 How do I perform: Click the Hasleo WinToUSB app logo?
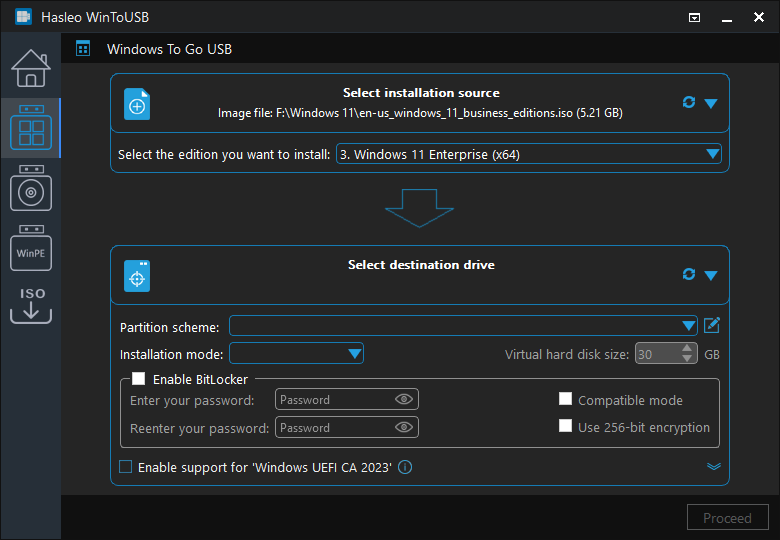pyautogui.click(x=23, y=17)
